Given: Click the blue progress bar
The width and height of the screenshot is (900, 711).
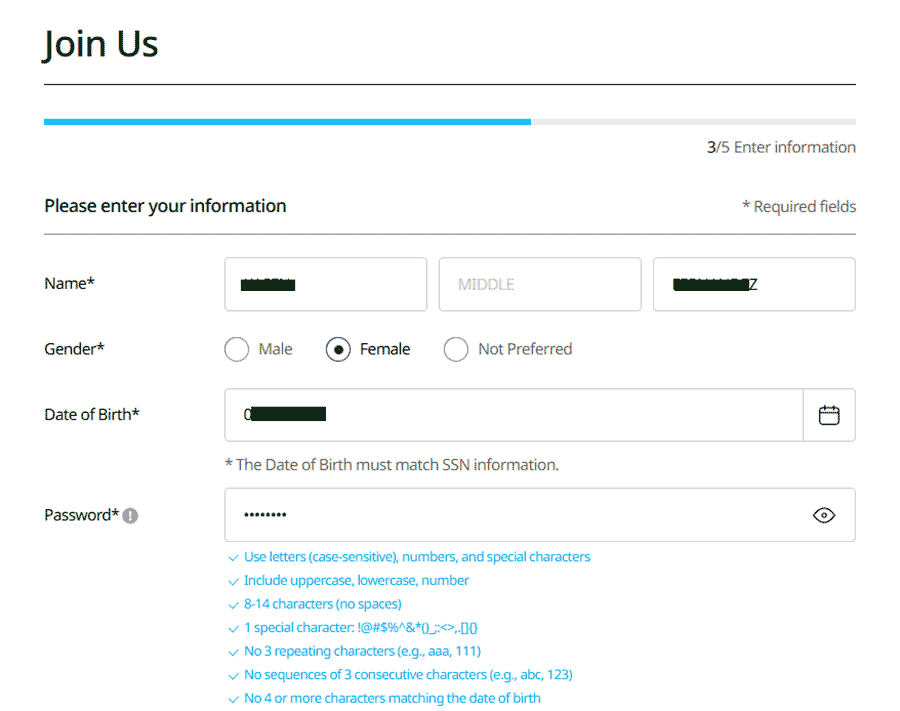Looking at the screenshot, I should coord(287,122).
